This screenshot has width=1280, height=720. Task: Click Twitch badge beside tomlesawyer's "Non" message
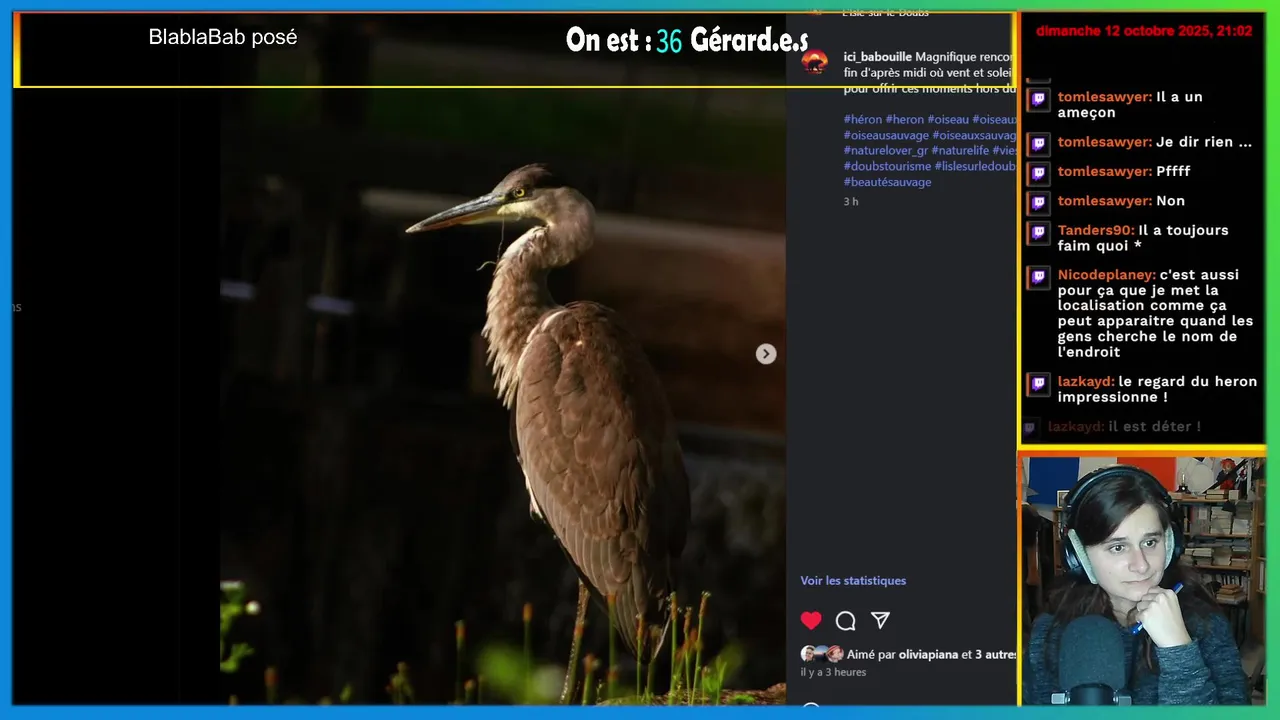(1039, 202)
